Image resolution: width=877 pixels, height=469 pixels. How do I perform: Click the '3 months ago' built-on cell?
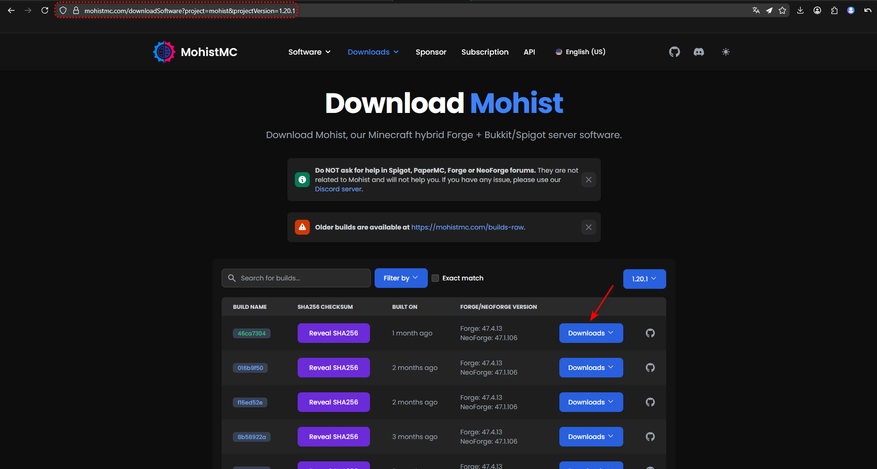click(414, 437)
